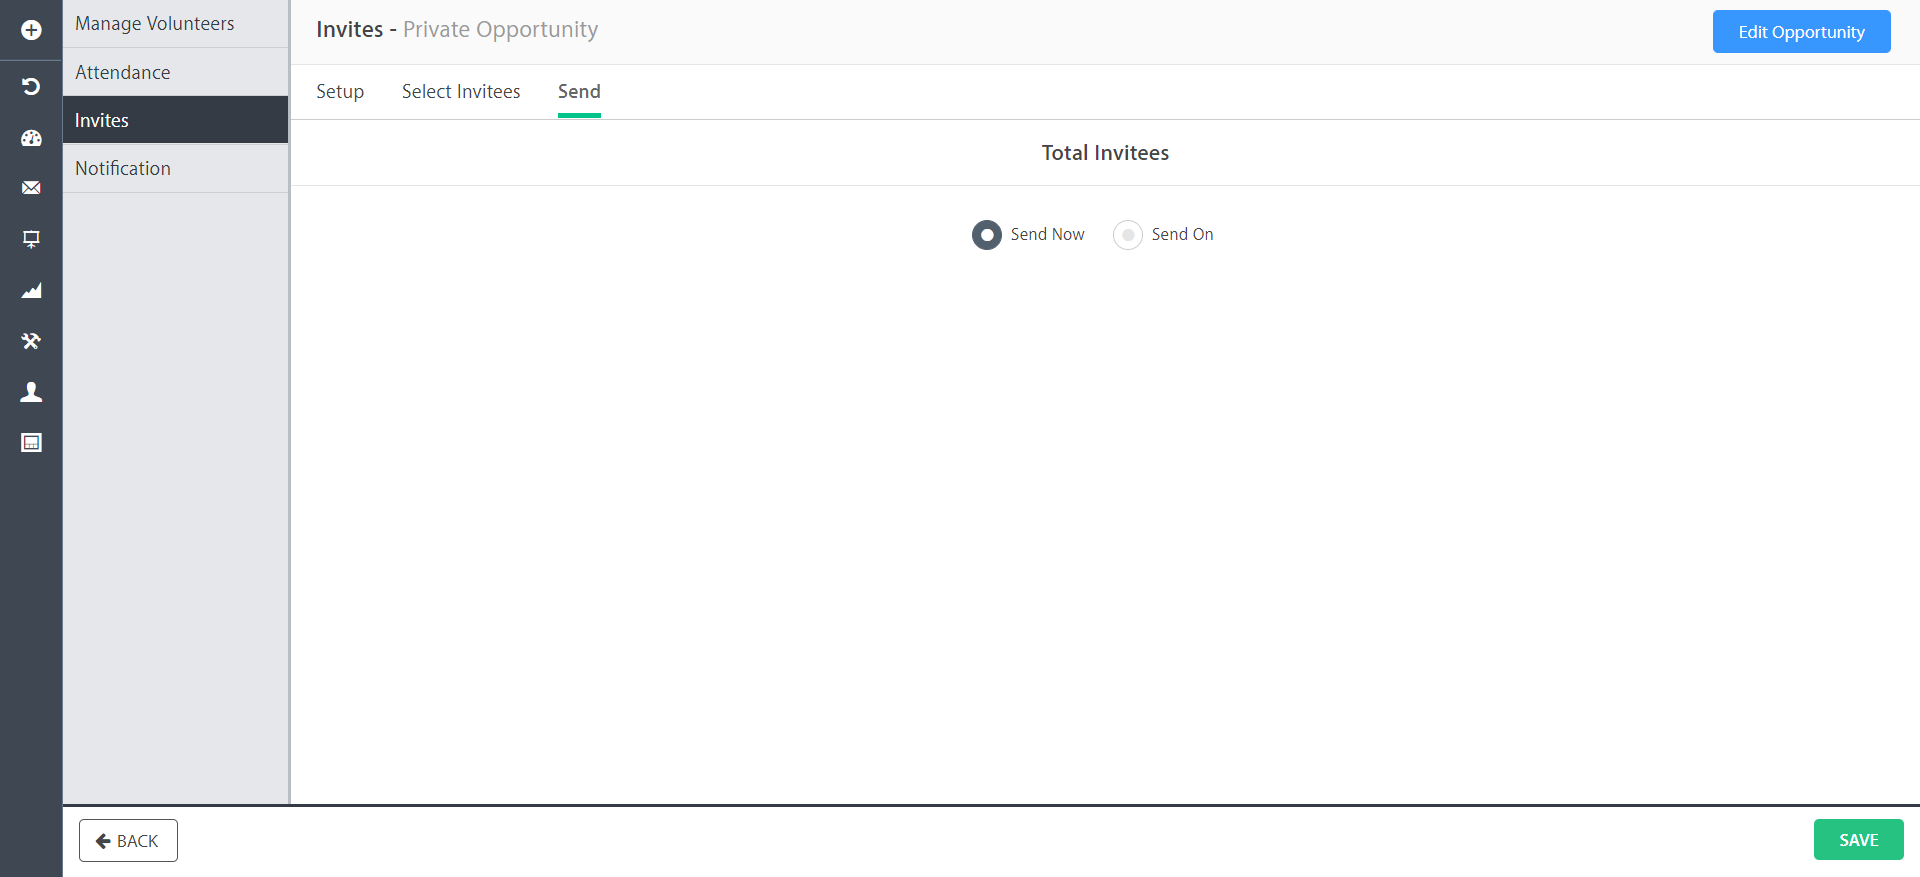Switch to Select Invitees tab
This screenshot has width=1920, height=877.
461,92
